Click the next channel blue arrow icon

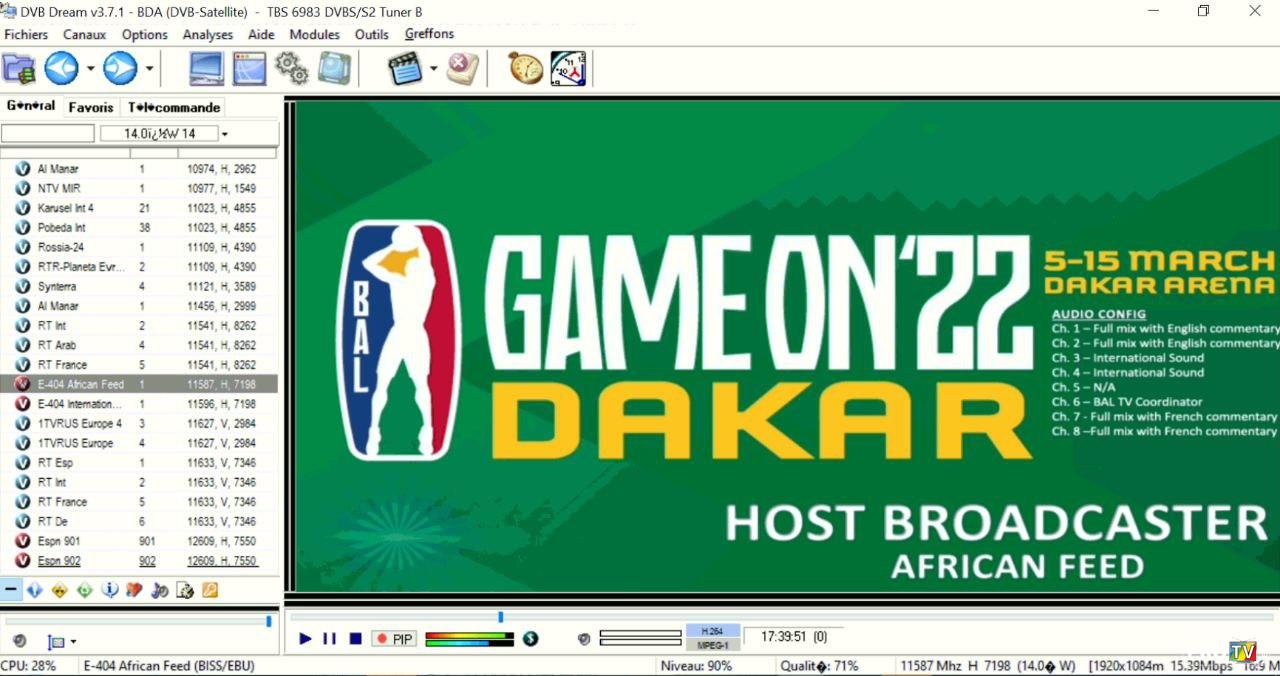120,68
